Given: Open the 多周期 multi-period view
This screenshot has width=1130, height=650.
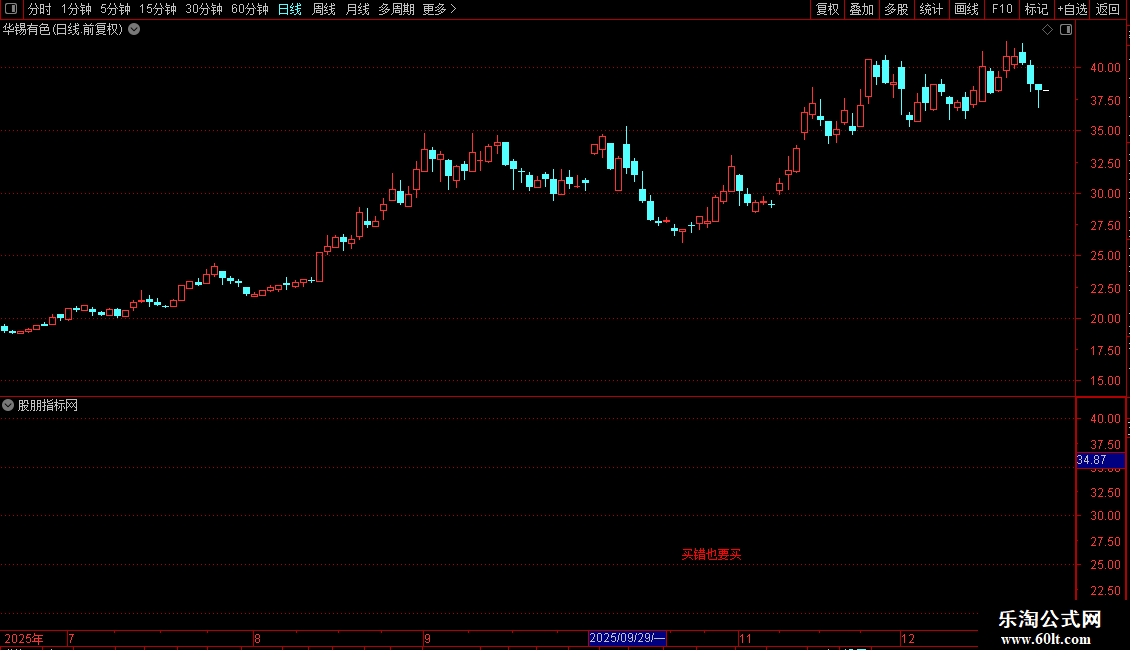Looking at the screenshot, I should coord(396,9).
